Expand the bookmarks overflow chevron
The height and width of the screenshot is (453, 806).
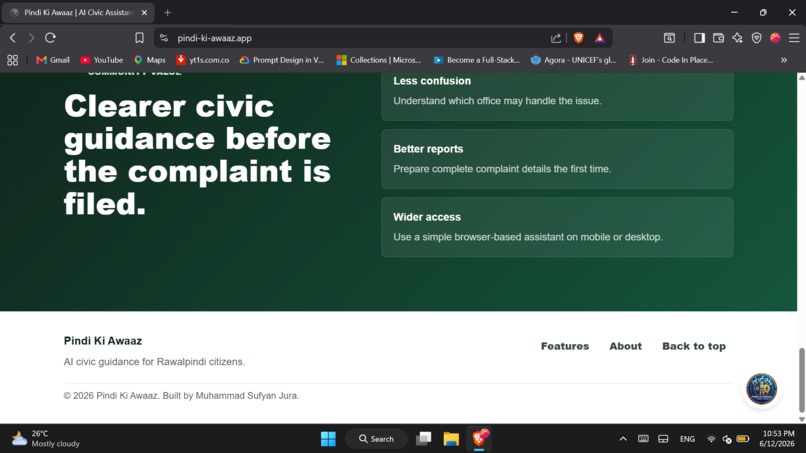784,60
